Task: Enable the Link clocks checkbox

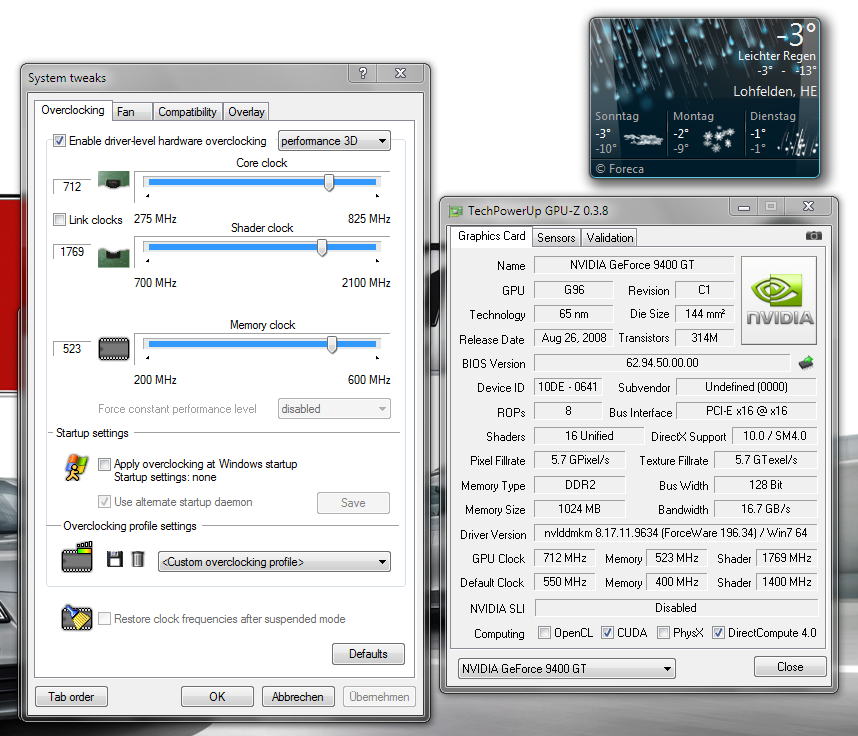Action: click(59, 219)
